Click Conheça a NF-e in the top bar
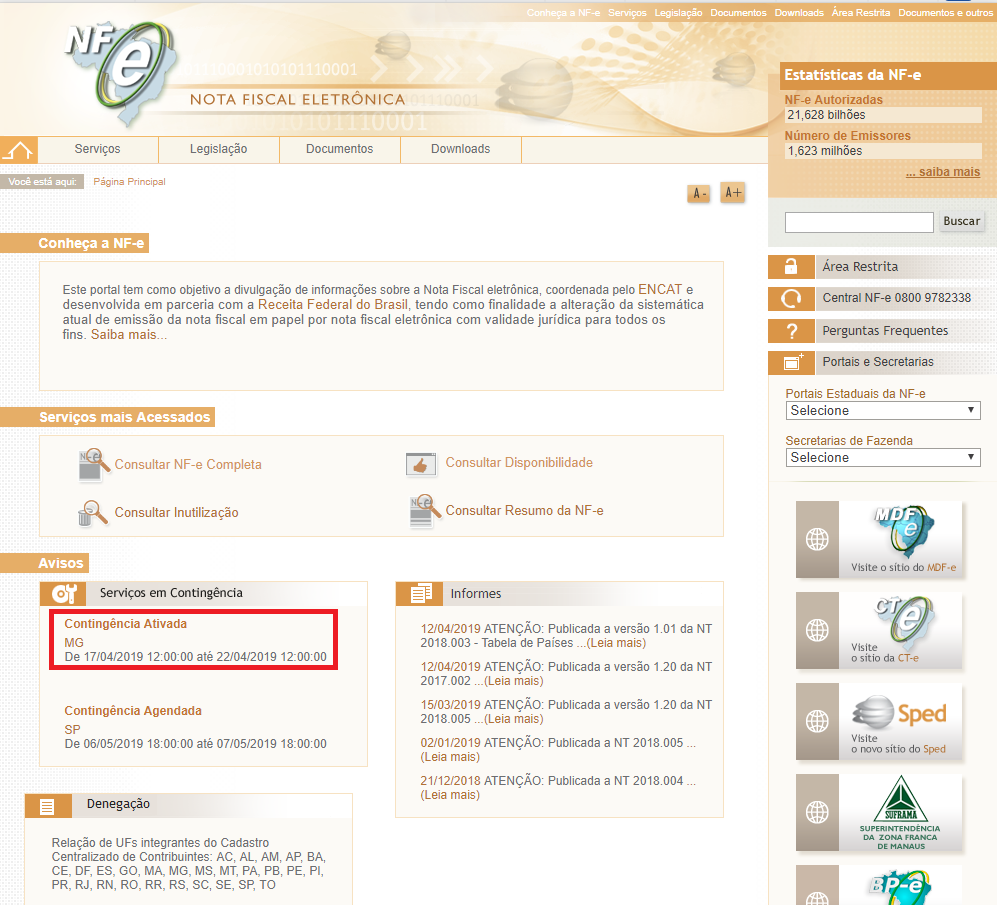 tap(563, 13)
